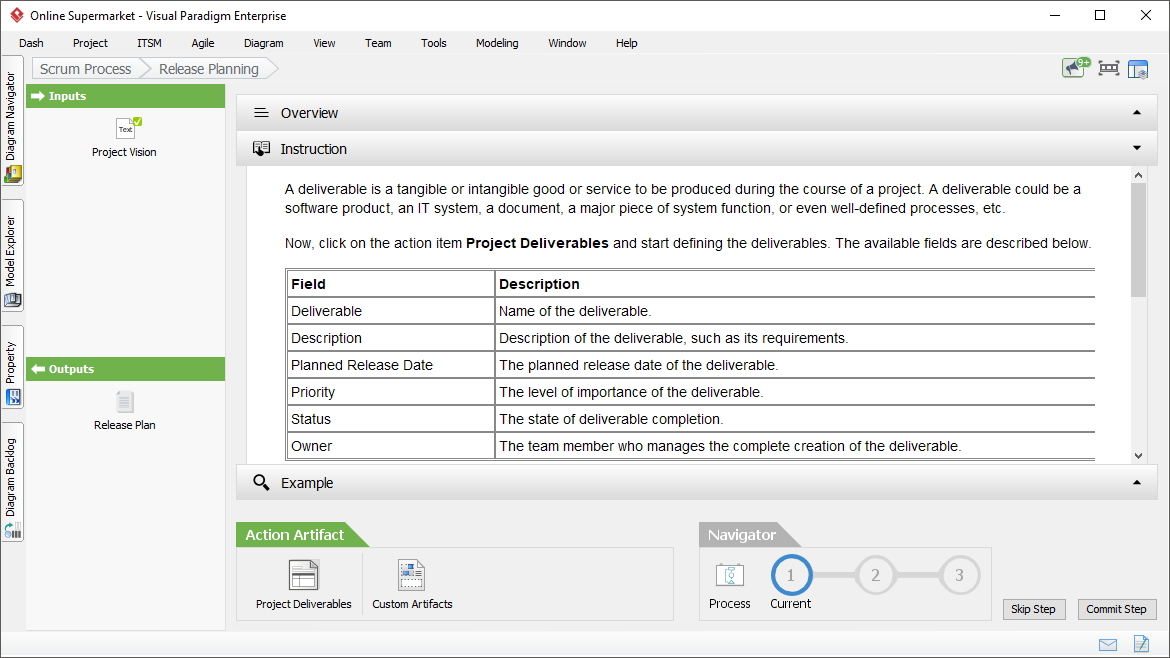The height and width of the screenshot is (658, 1170).
Task: Toggle the Inputs panel header
Action: pyautogui.click(x=125, y=96)
